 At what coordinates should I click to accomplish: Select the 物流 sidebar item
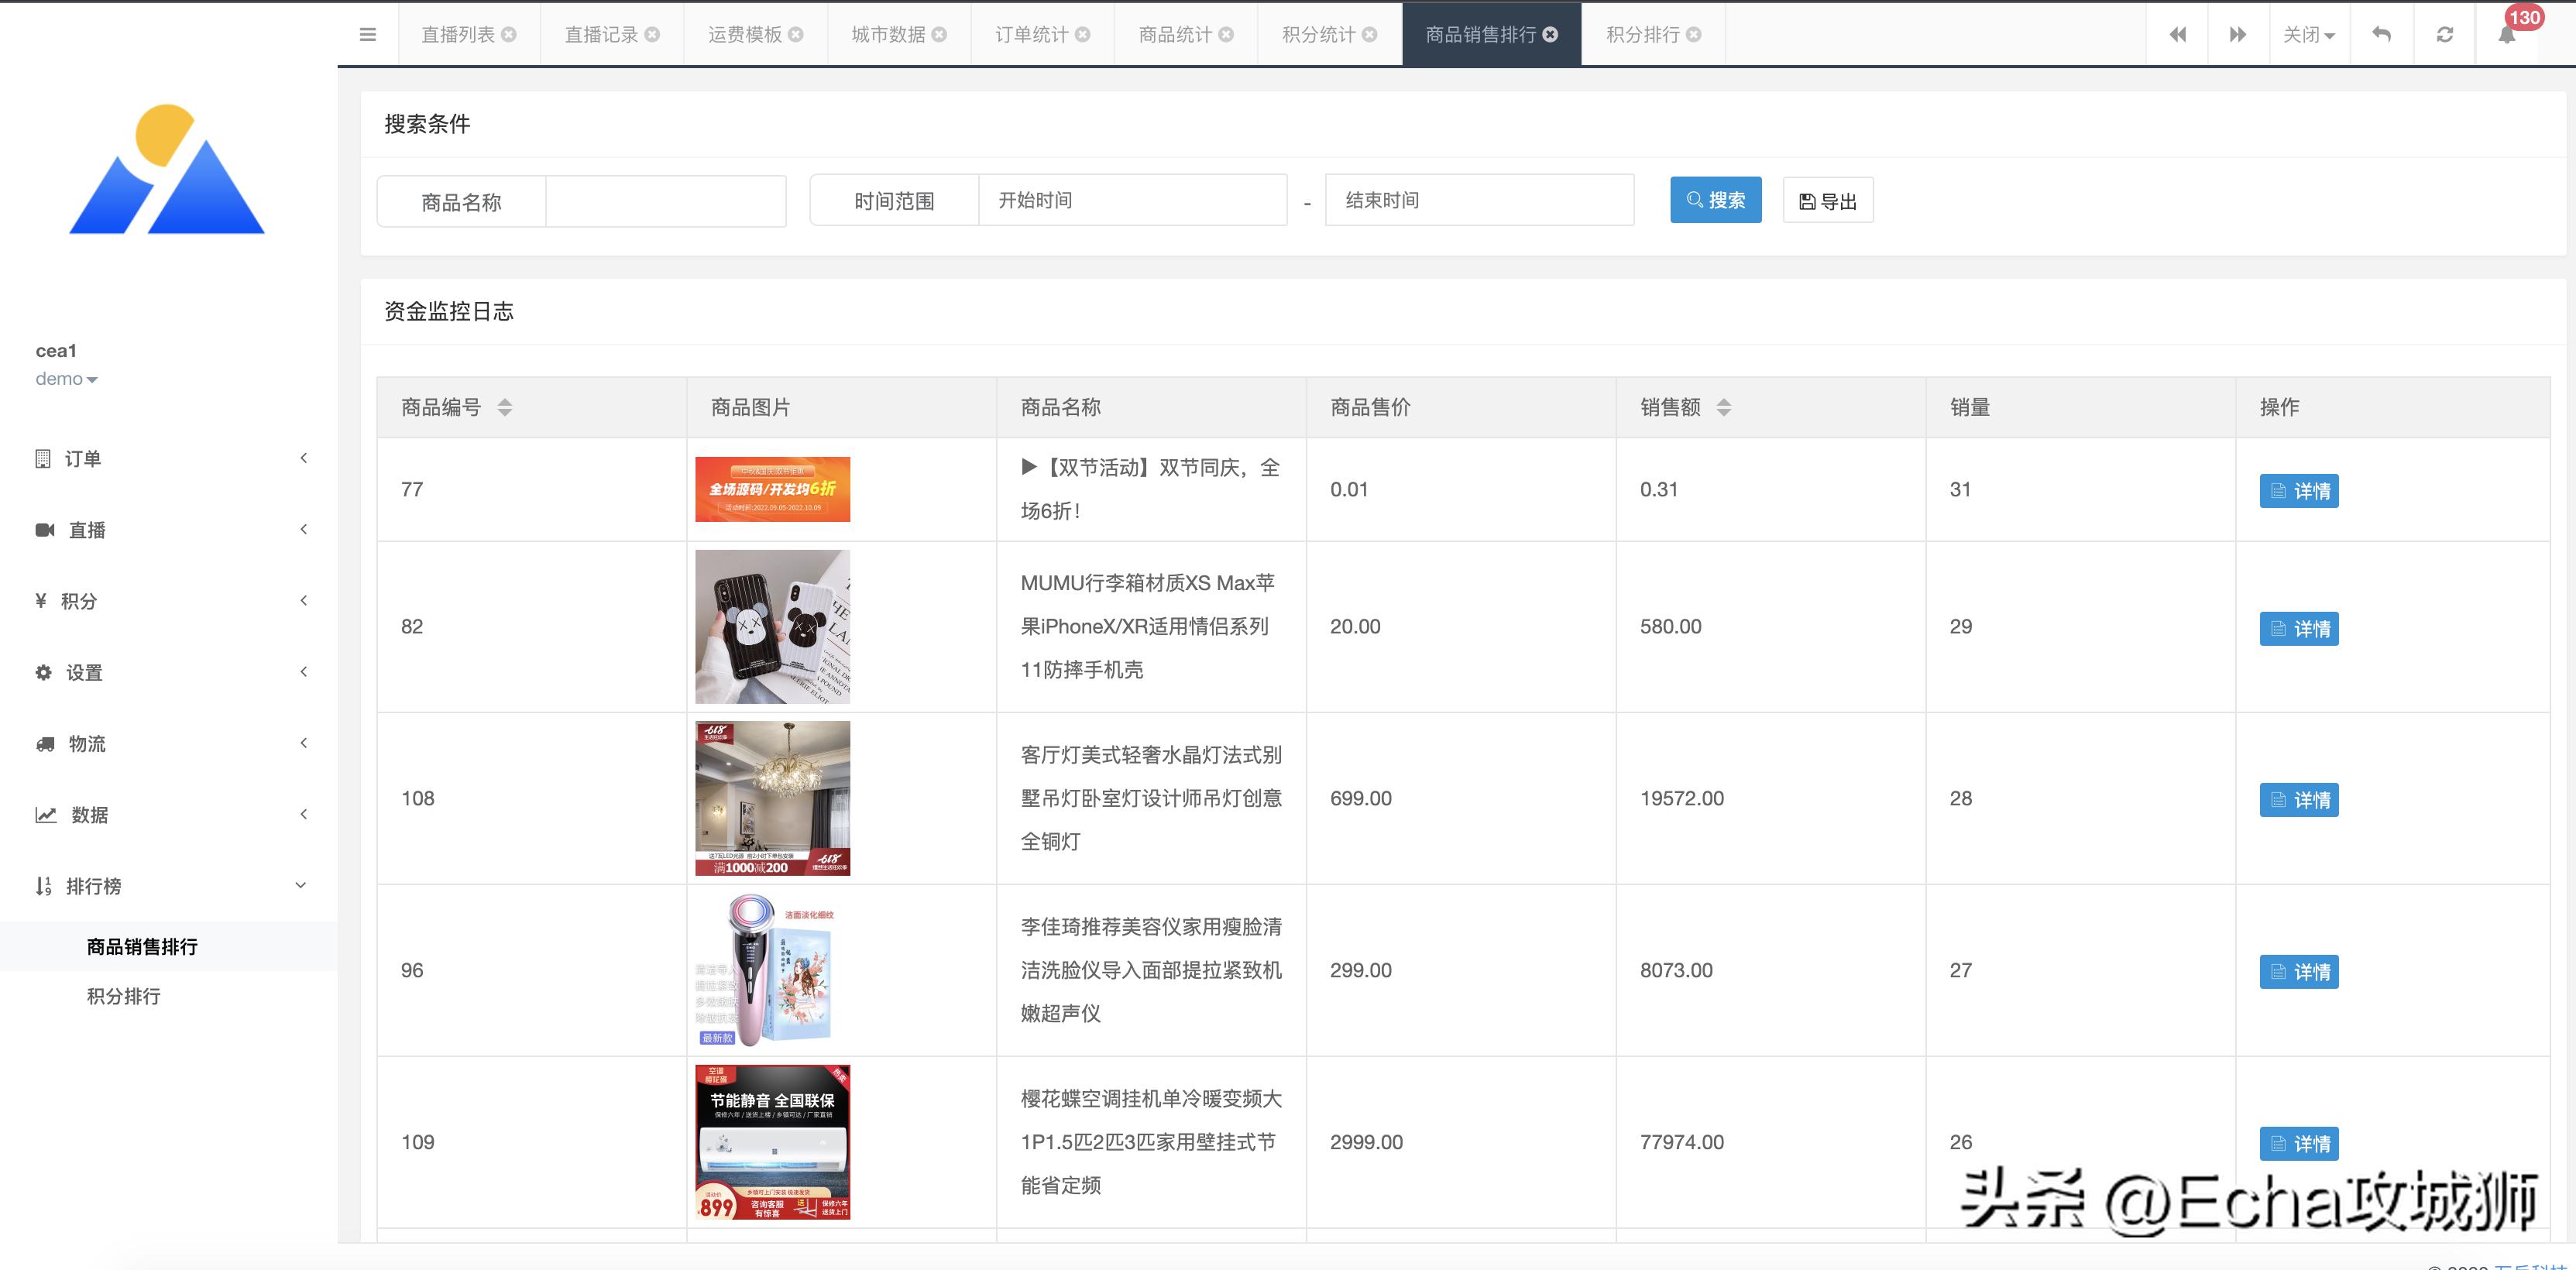coord(88,743)
